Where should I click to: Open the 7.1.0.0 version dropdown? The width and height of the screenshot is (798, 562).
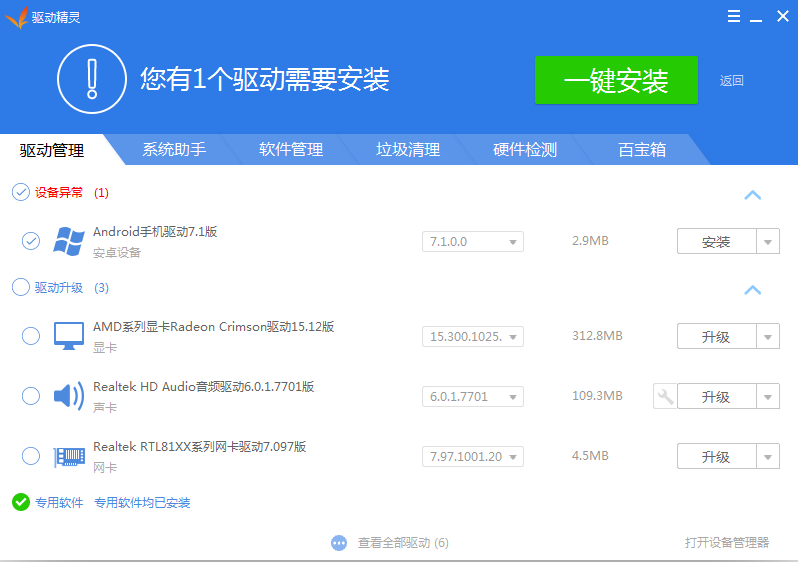(473, 241)
